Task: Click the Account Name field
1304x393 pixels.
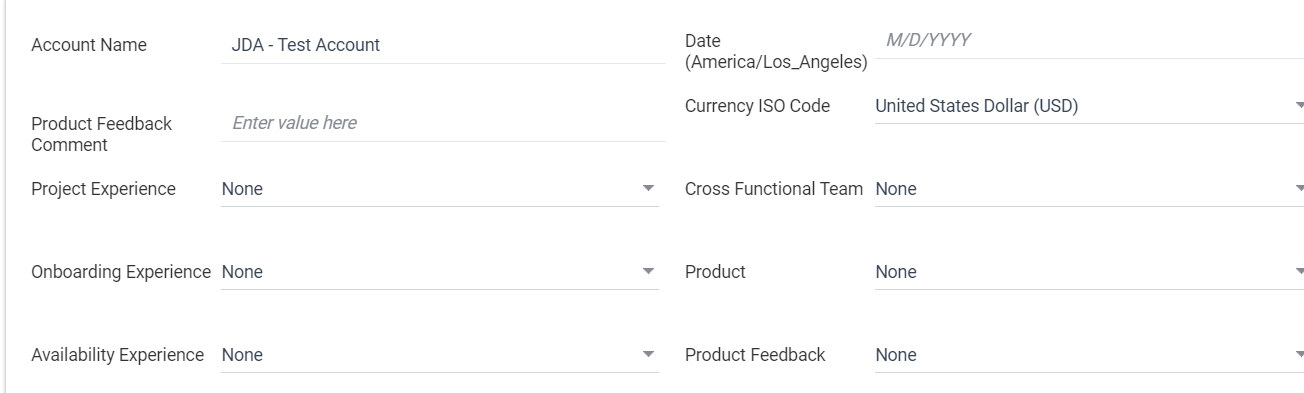Action: (443, 45)
